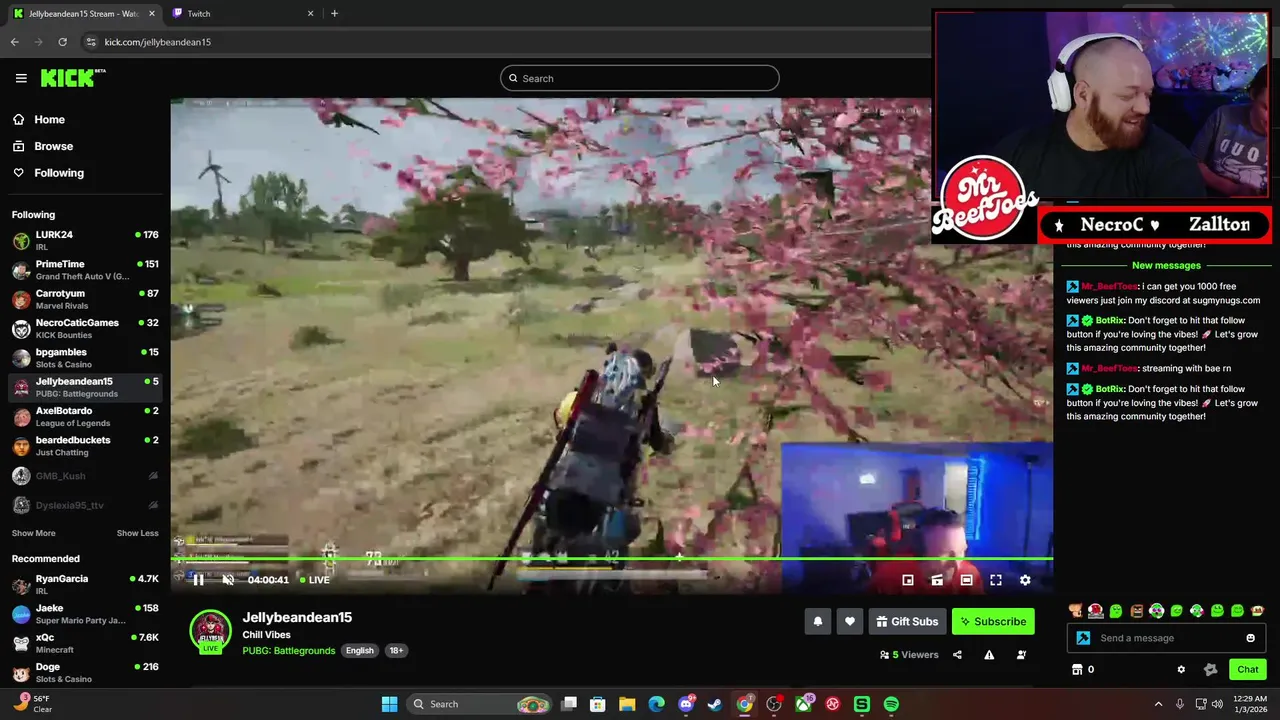
Task: Open recommended channel RyanGarcia
Action: pos(85,584)
